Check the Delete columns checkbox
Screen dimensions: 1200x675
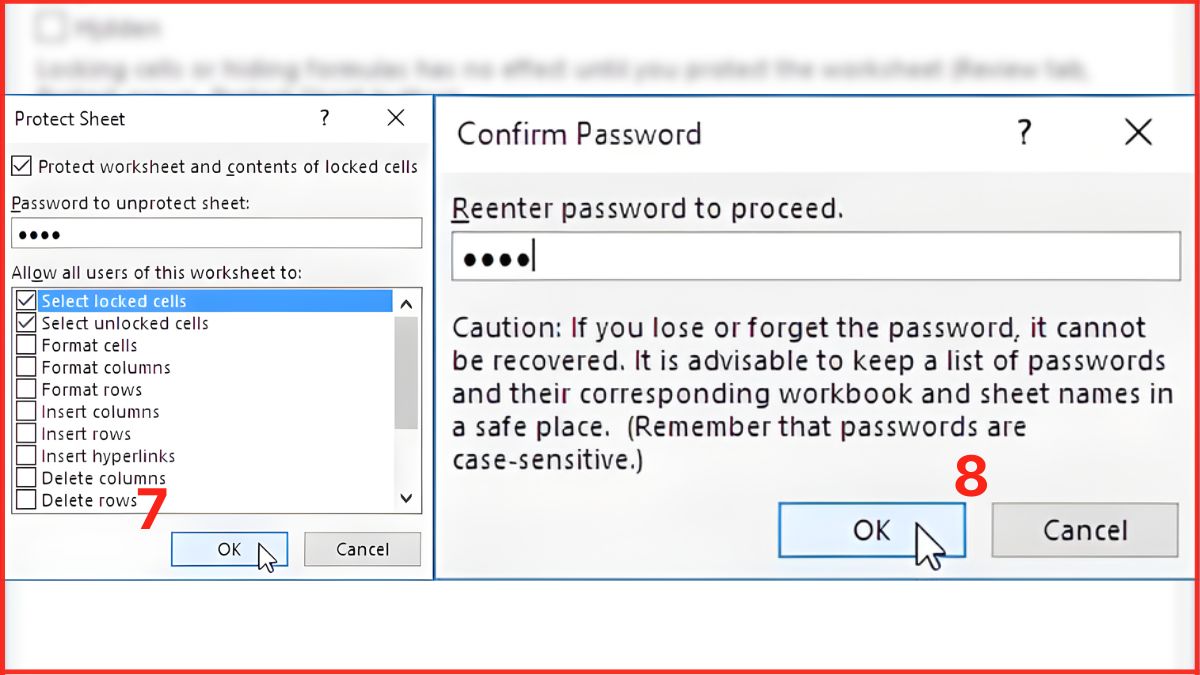tap(26, 477)
